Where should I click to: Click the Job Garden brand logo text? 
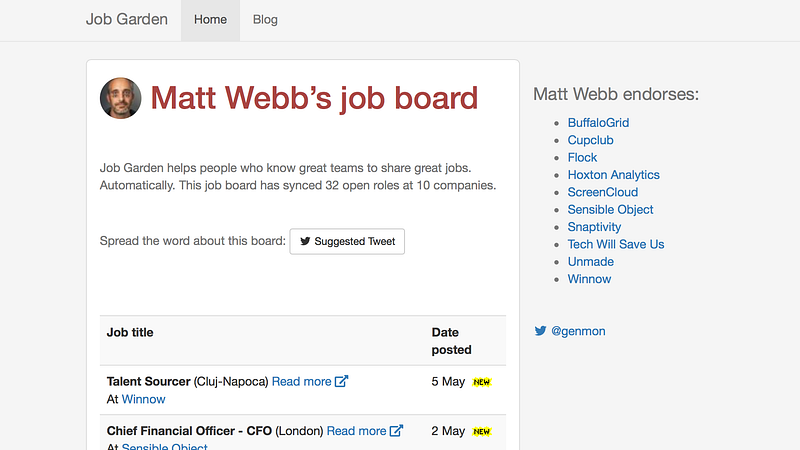[127, 20]
